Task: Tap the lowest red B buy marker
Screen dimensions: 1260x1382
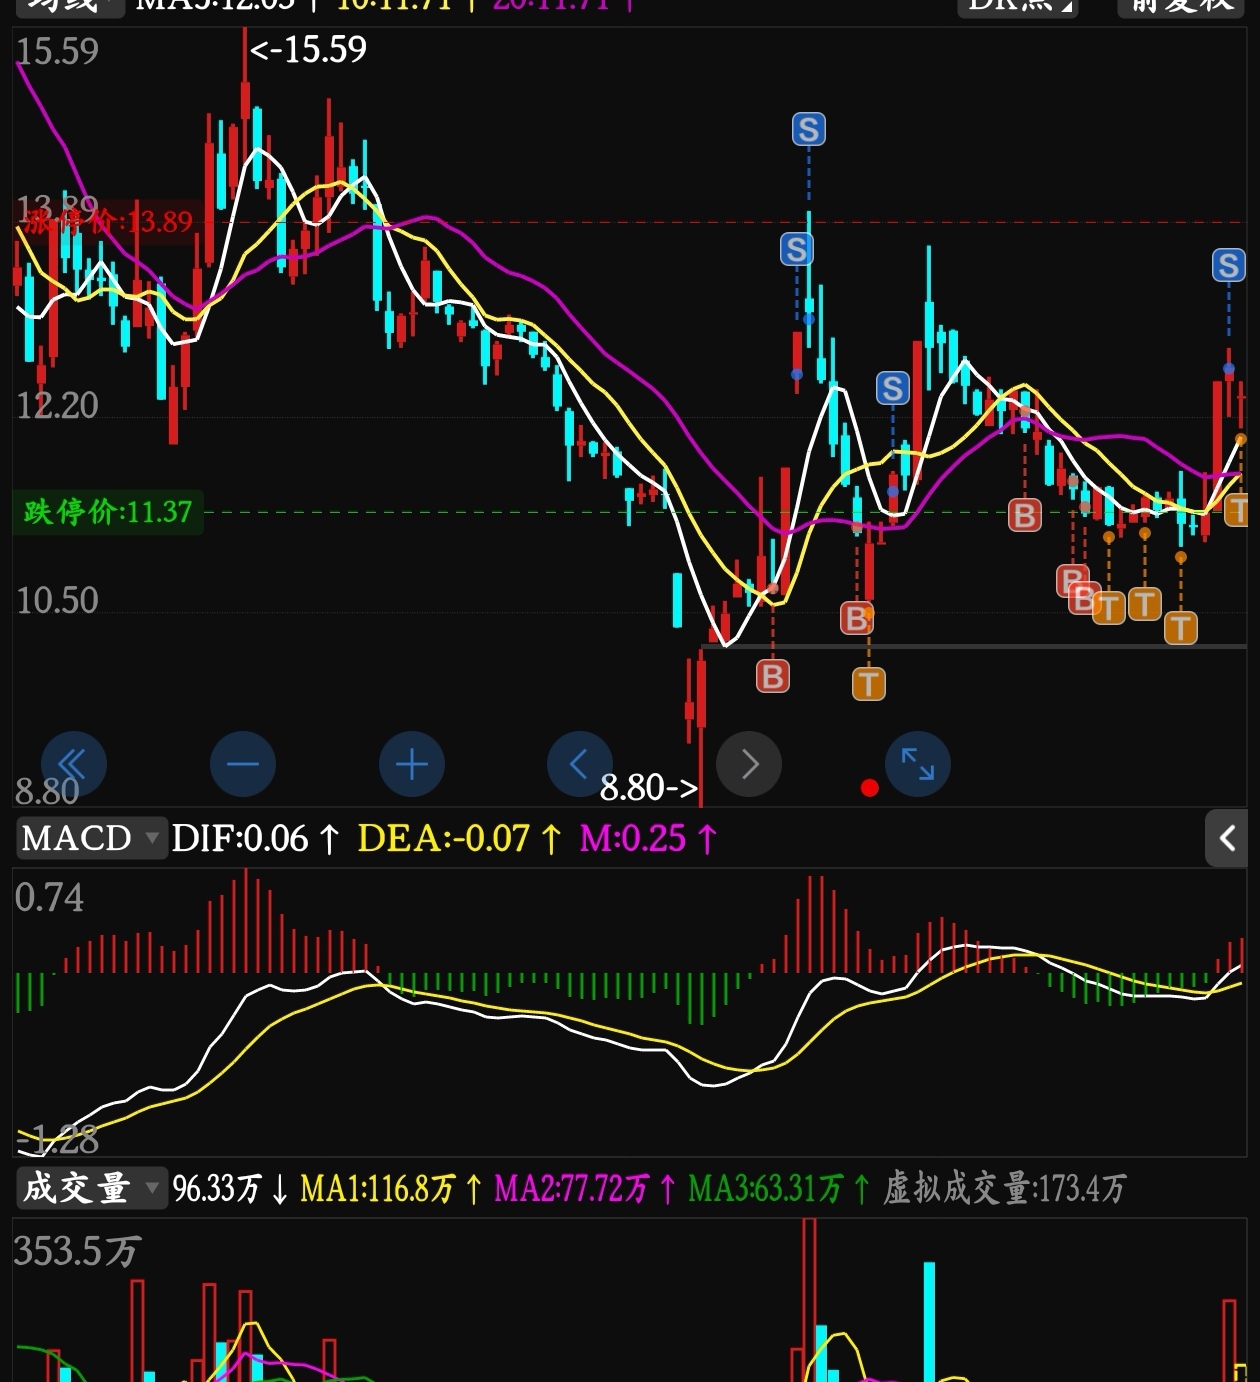Action: [x=772, y=677]
